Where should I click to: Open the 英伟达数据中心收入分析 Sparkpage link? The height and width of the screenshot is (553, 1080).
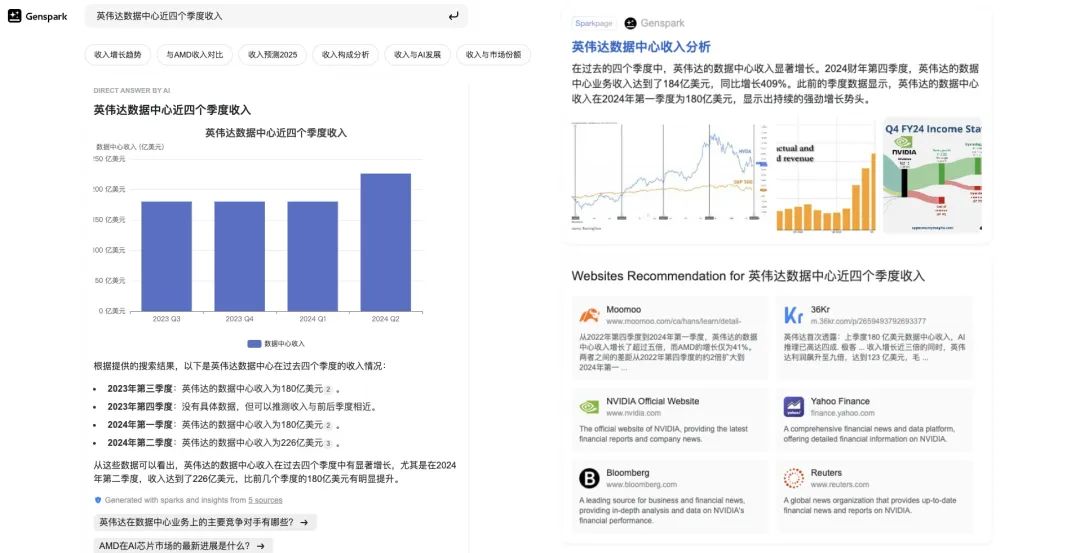point(641,47)
